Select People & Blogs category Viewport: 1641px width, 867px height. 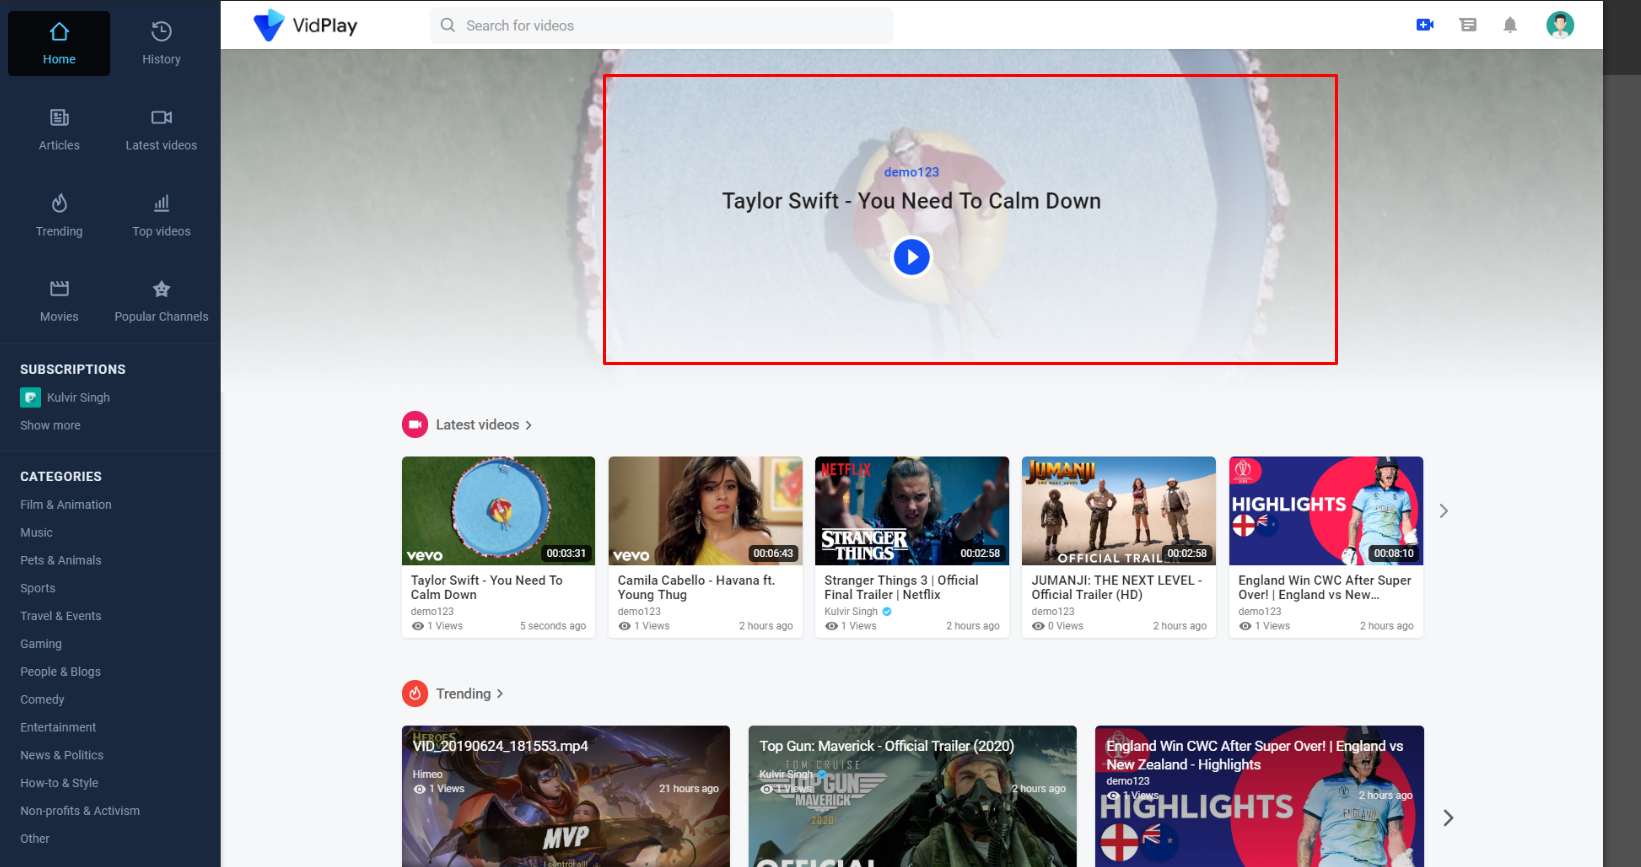click(60, 672)
